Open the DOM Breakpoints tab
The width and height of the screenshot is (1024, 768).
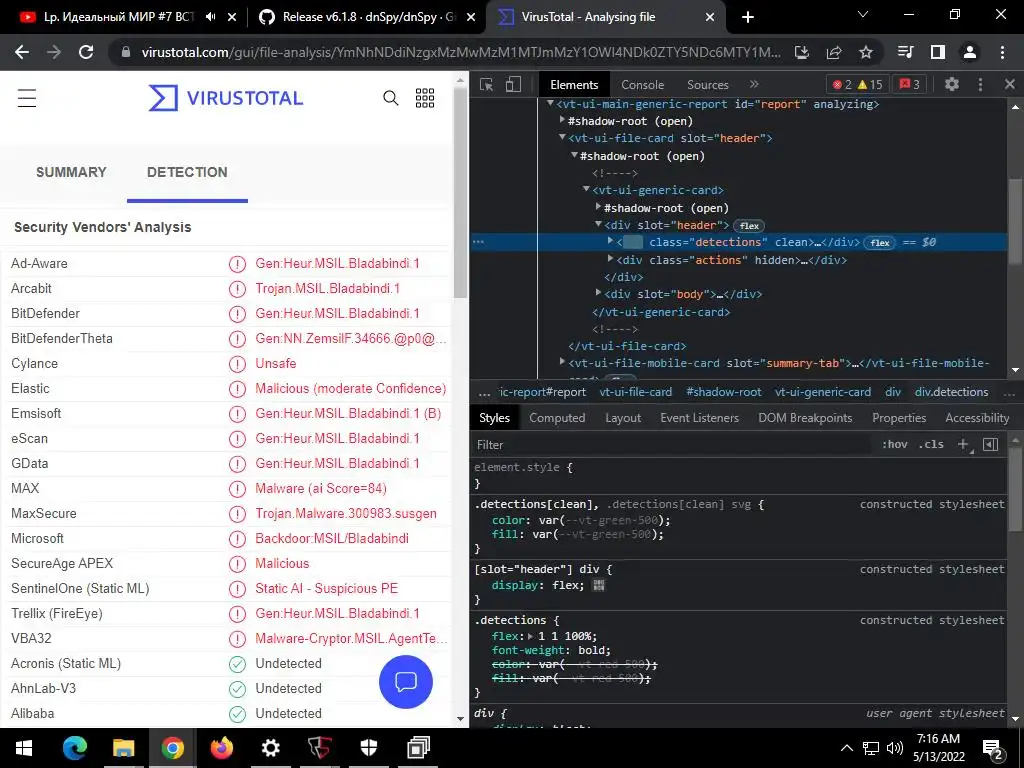[805, 418]
